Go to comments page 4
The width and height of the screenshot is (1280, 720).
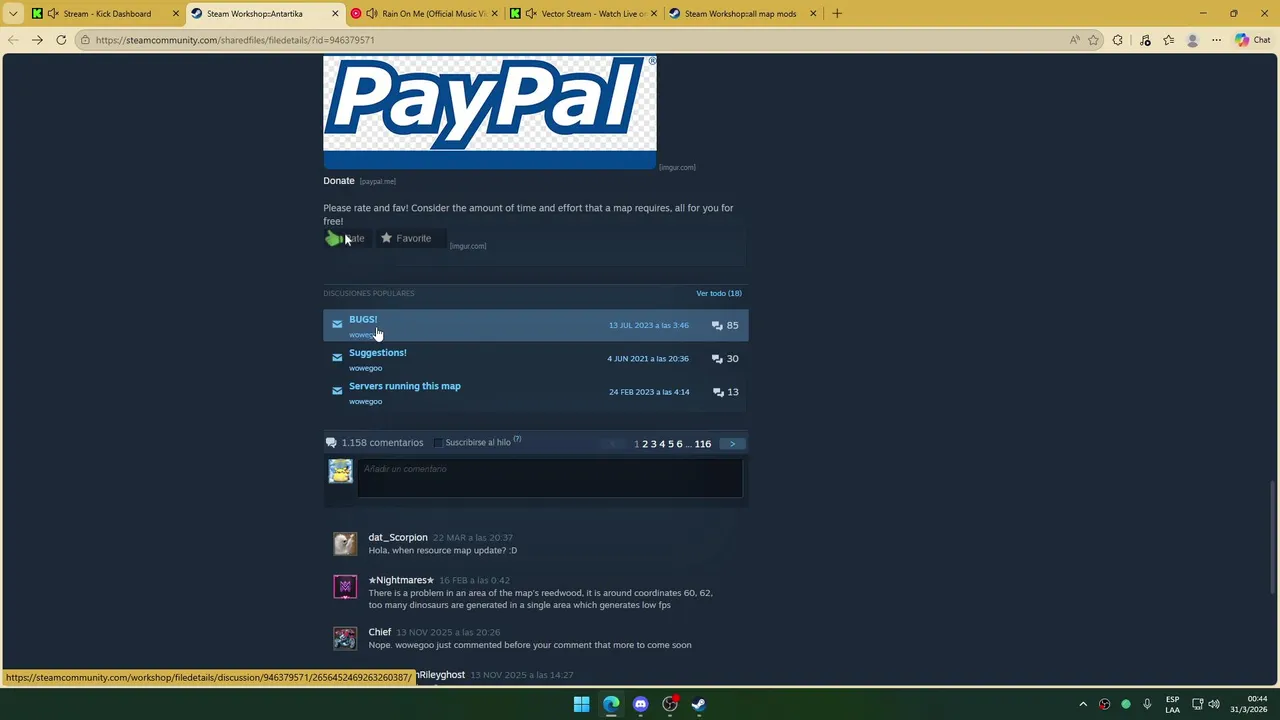(662, 444)
